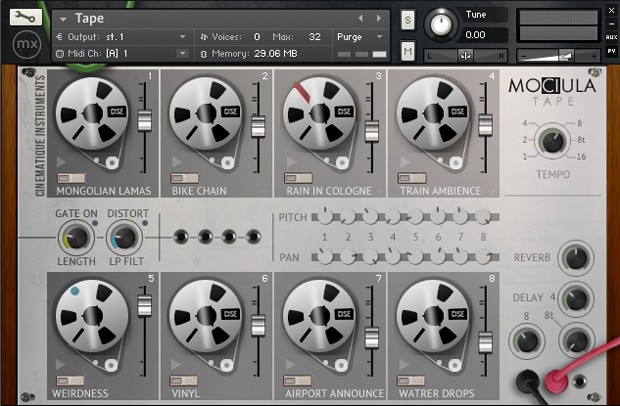Open the wrench edit mode icon
Screen dimensions: 620x406
coord(26,17)
